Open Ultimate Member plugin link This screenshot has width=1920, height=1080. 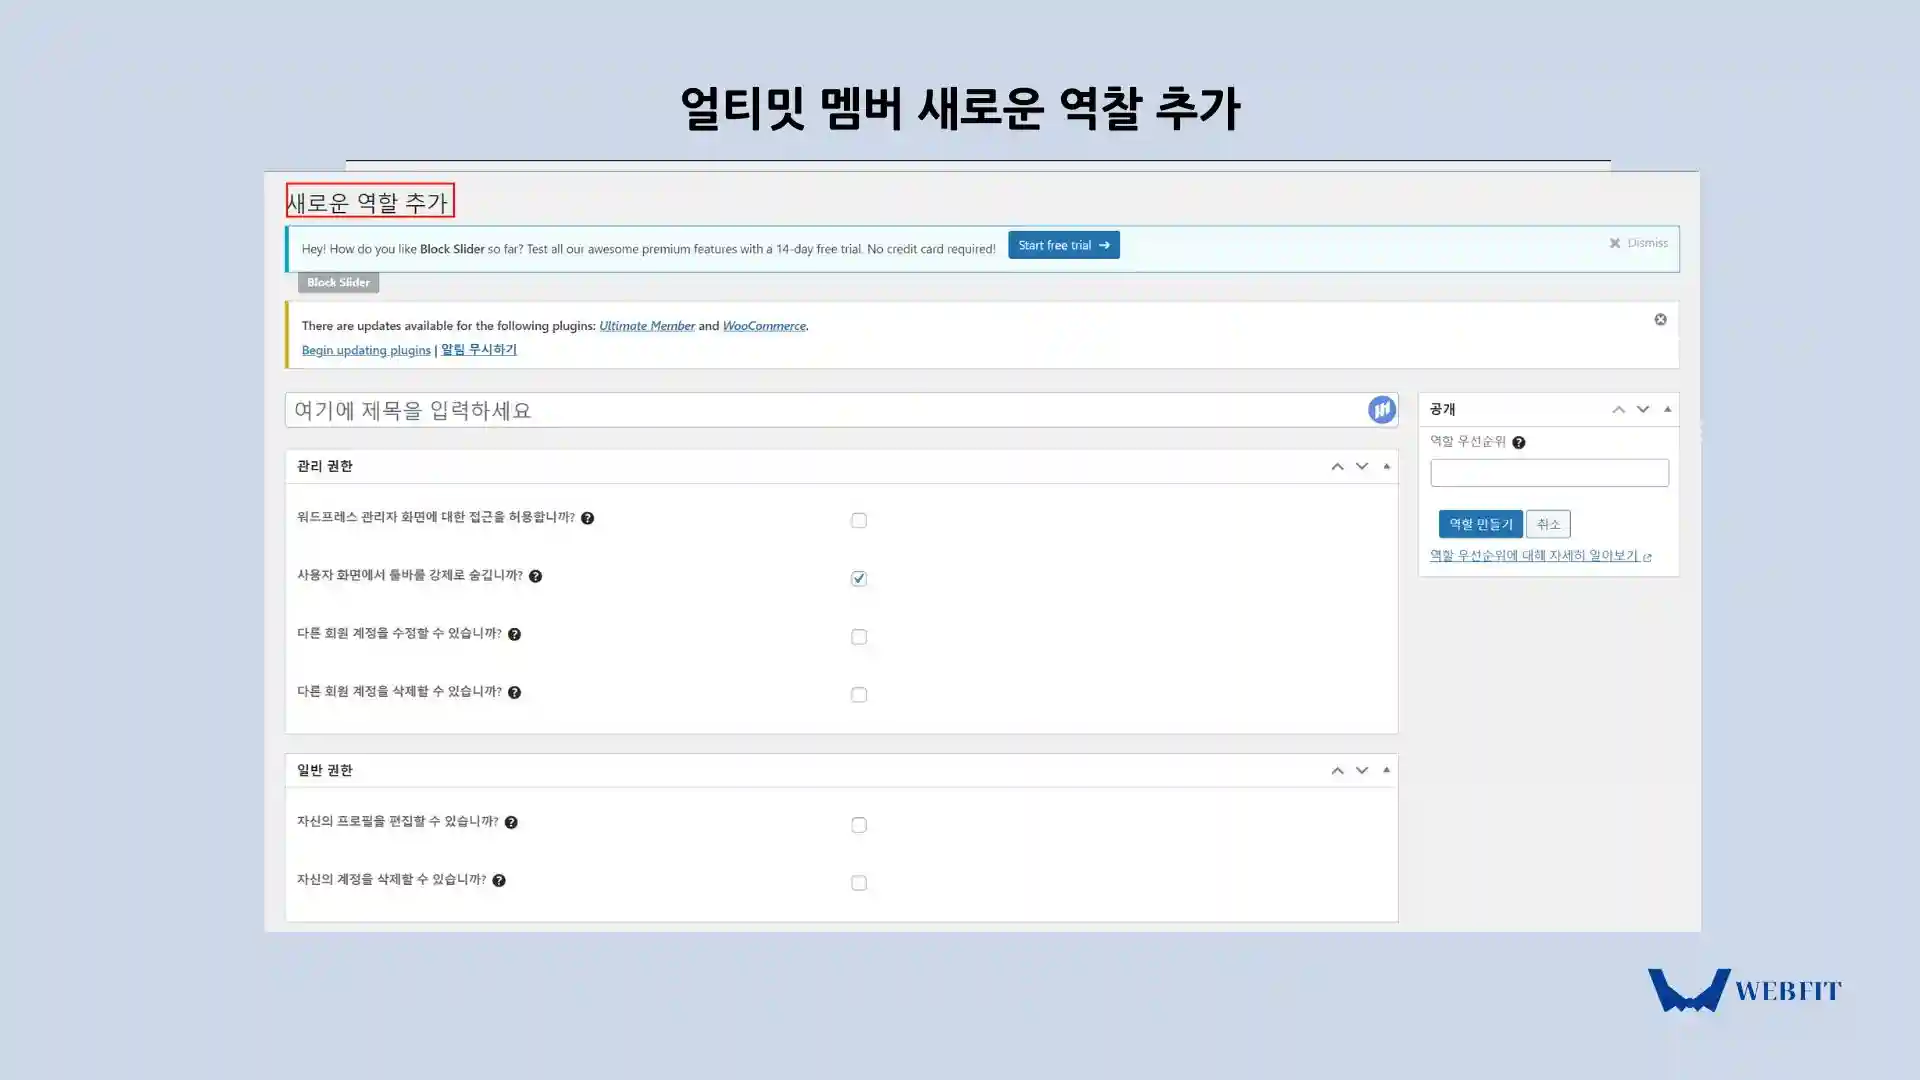click(x=647, y=326)
